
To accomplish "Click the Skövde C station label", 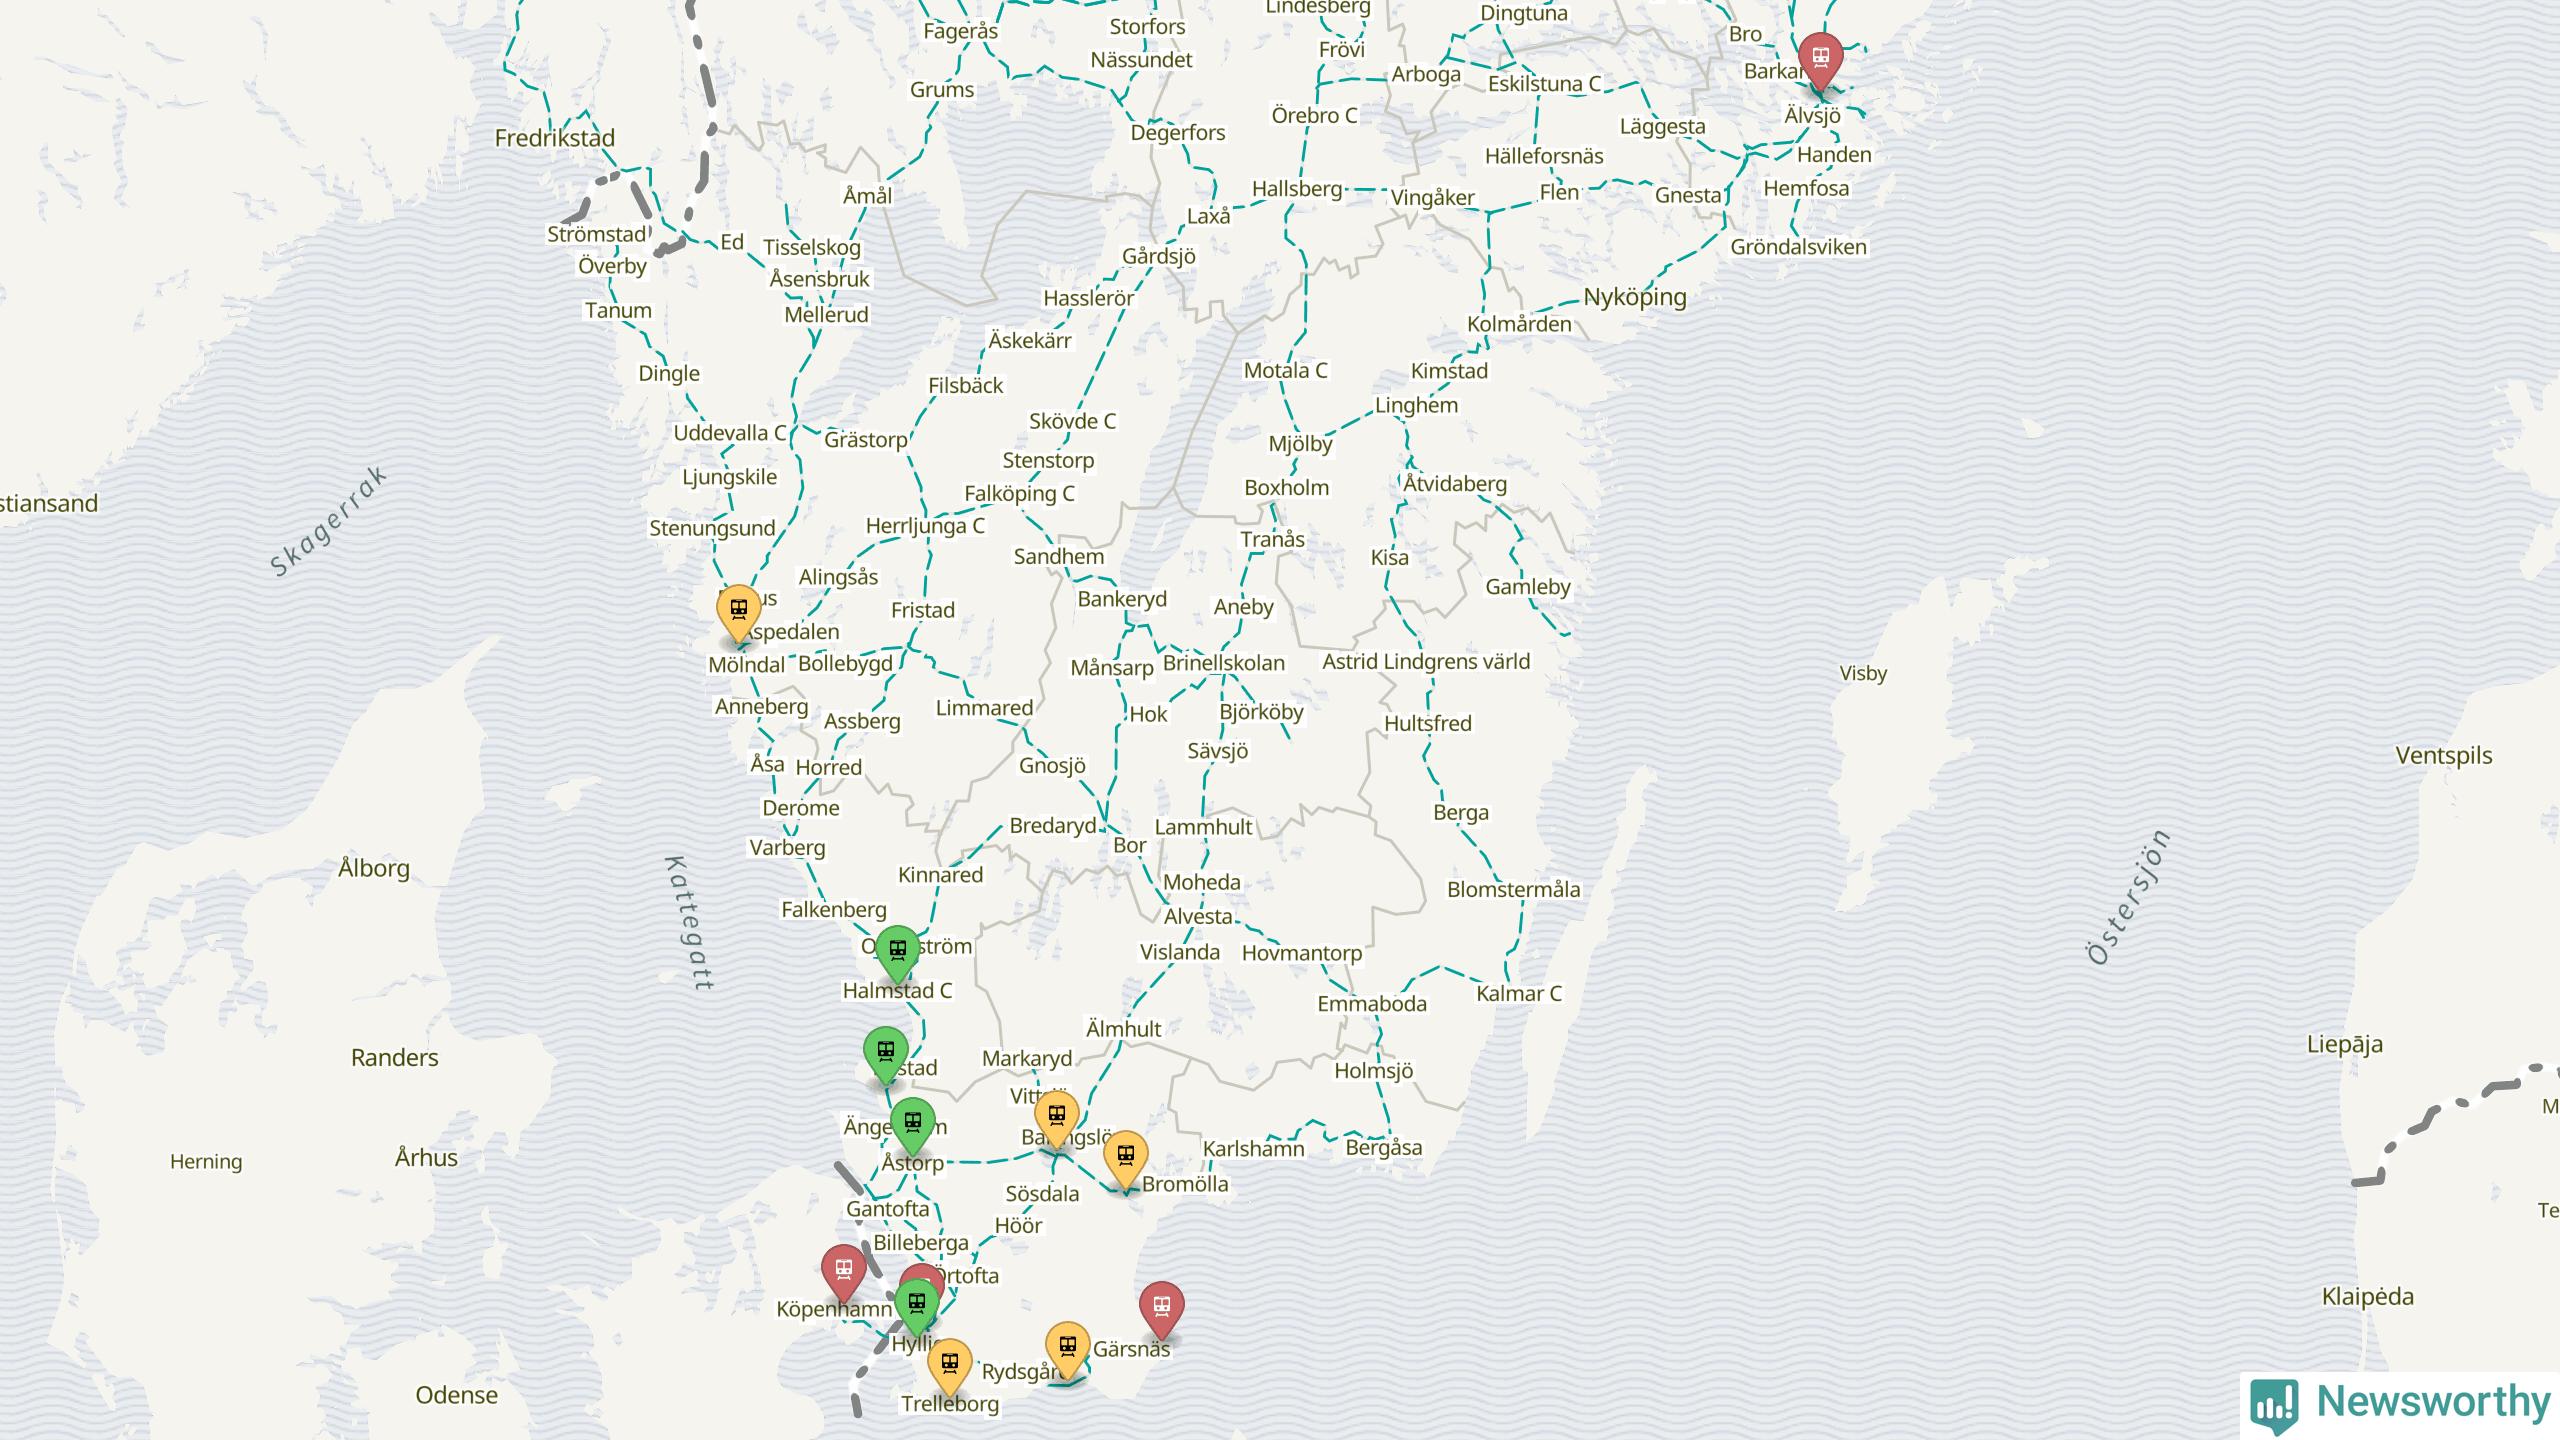I will pos(1072,421).
